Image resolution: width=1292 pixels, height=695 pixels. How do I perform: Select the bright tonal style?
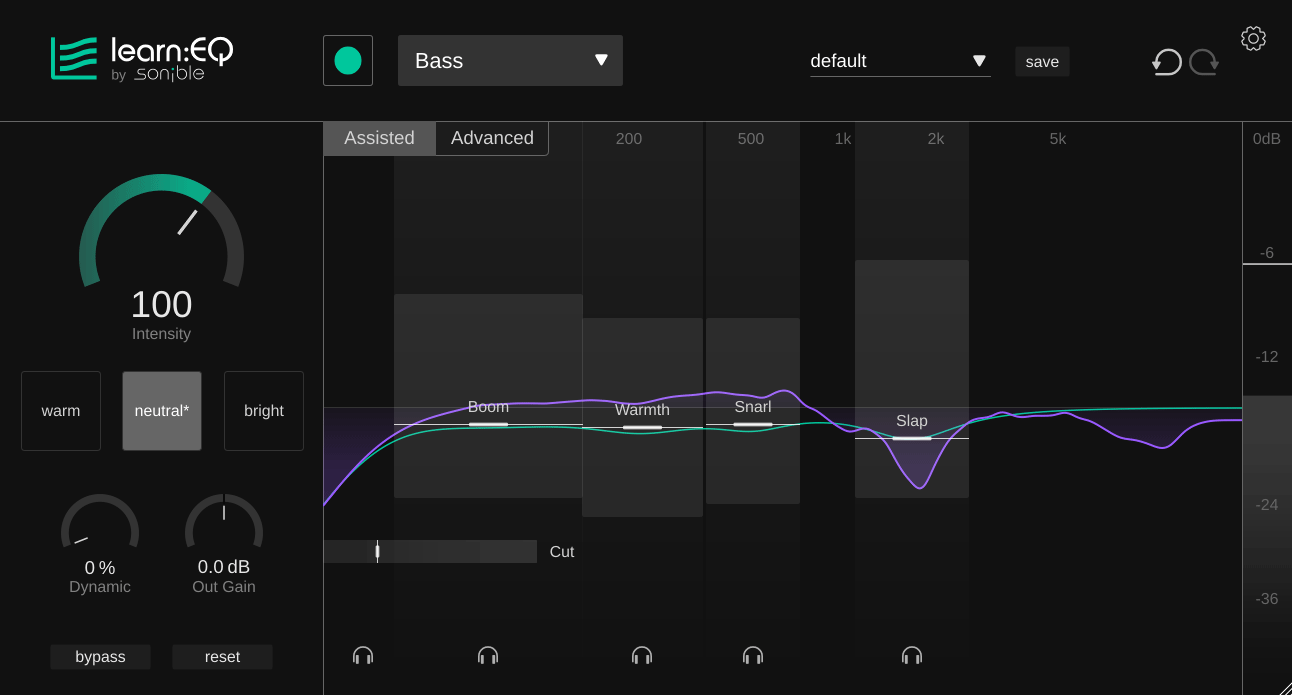click(264, 411)
